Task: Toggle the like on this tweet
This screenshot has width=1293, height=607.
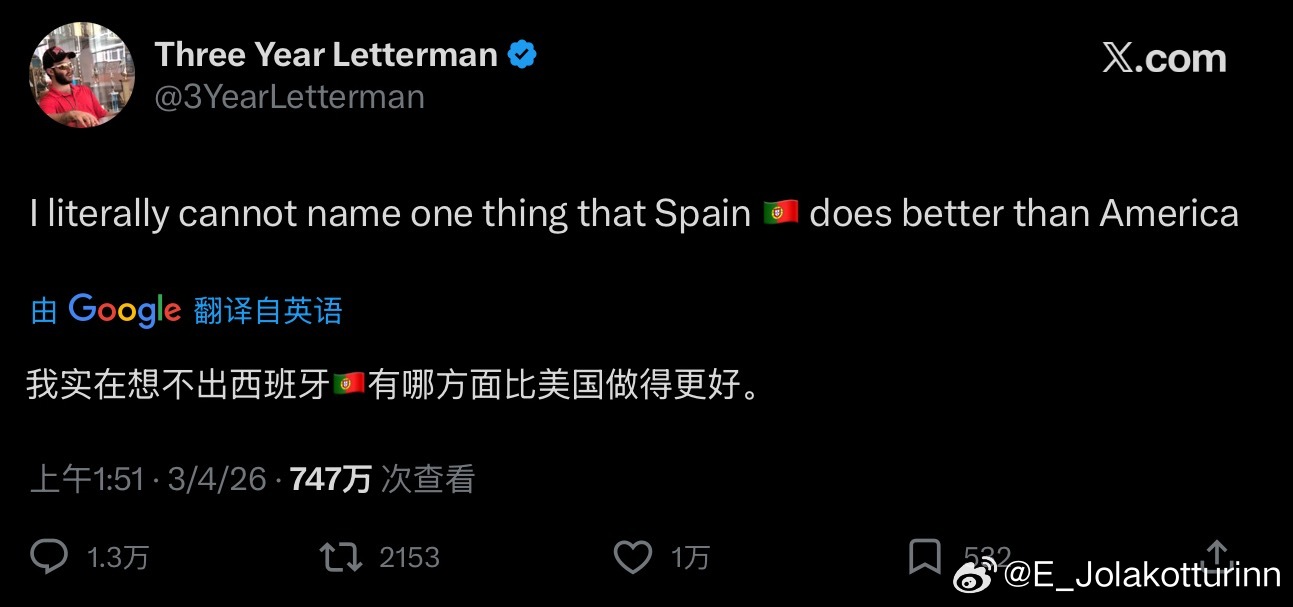Action: (632, 556)
